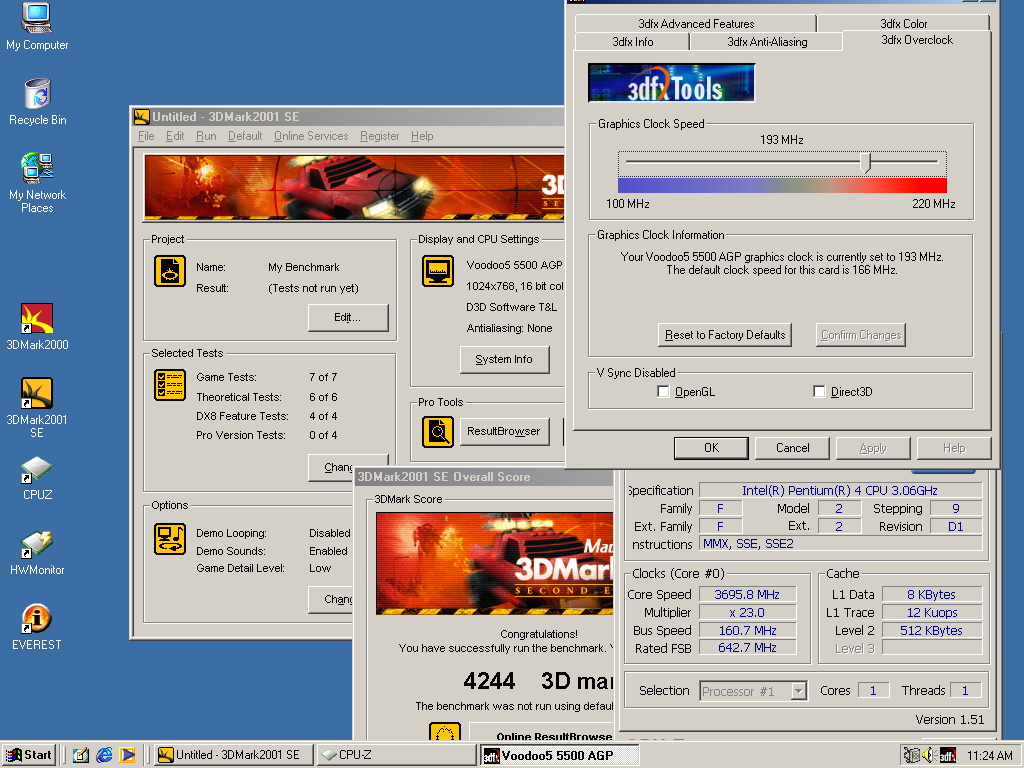Click the volume speaker tray icon
Viewport: 1024px width, 768px height.
click(x=929, y=756)
